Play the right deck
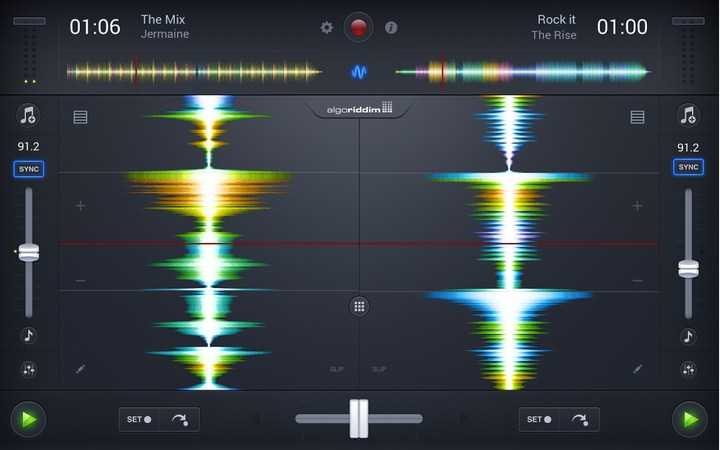This screenshot has width=720, height=450. point(690,419)
